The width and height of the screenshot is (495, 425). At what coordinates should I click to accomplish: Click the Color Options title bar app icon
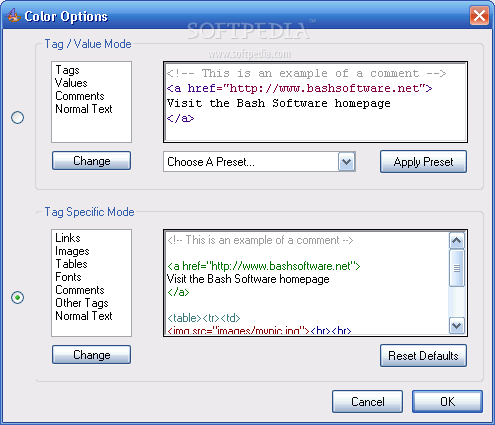[13, 15]
